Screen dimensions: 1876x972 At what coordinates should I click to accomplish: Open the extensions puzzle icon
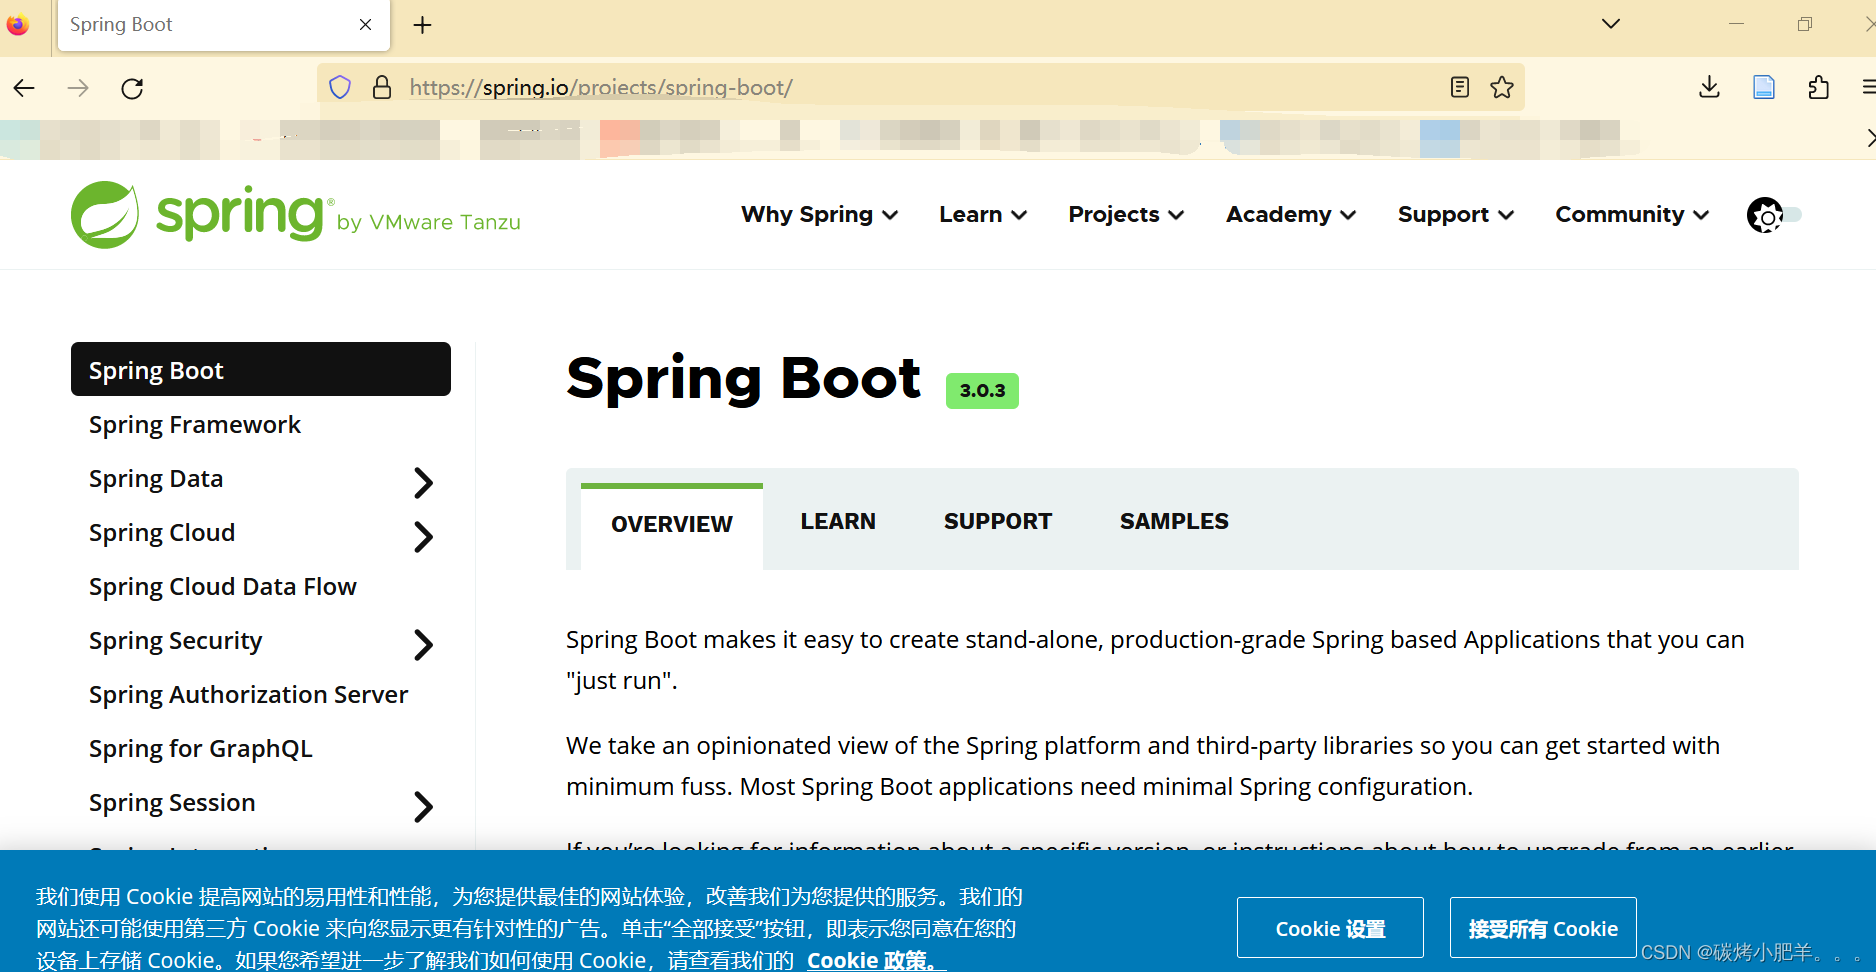(x=1819, y=88)
